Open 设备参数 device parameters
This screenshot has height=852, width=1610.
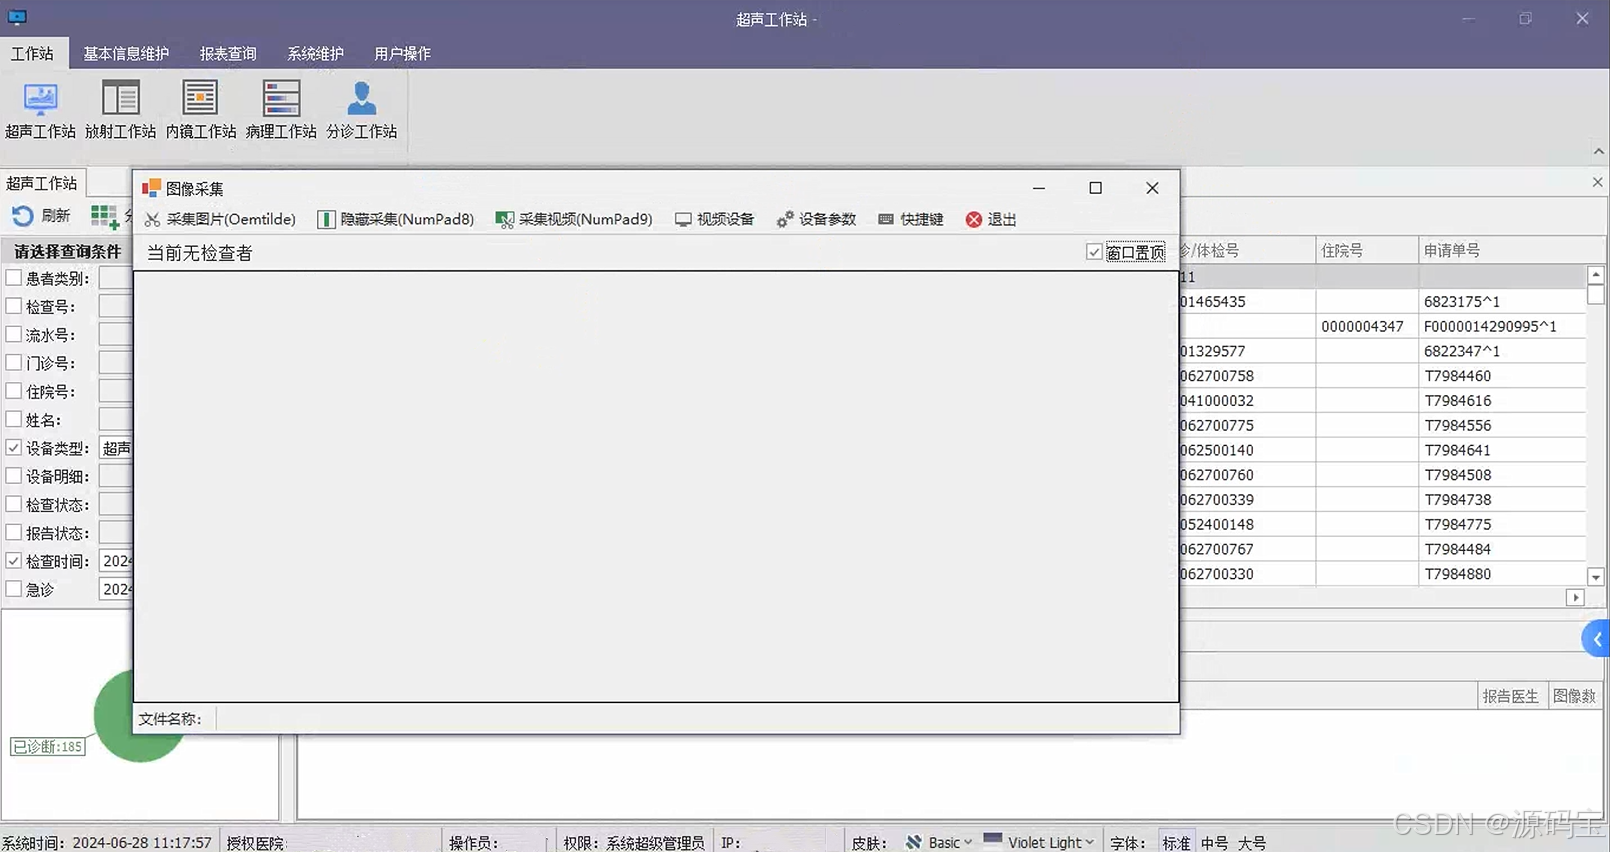point(816,219)
